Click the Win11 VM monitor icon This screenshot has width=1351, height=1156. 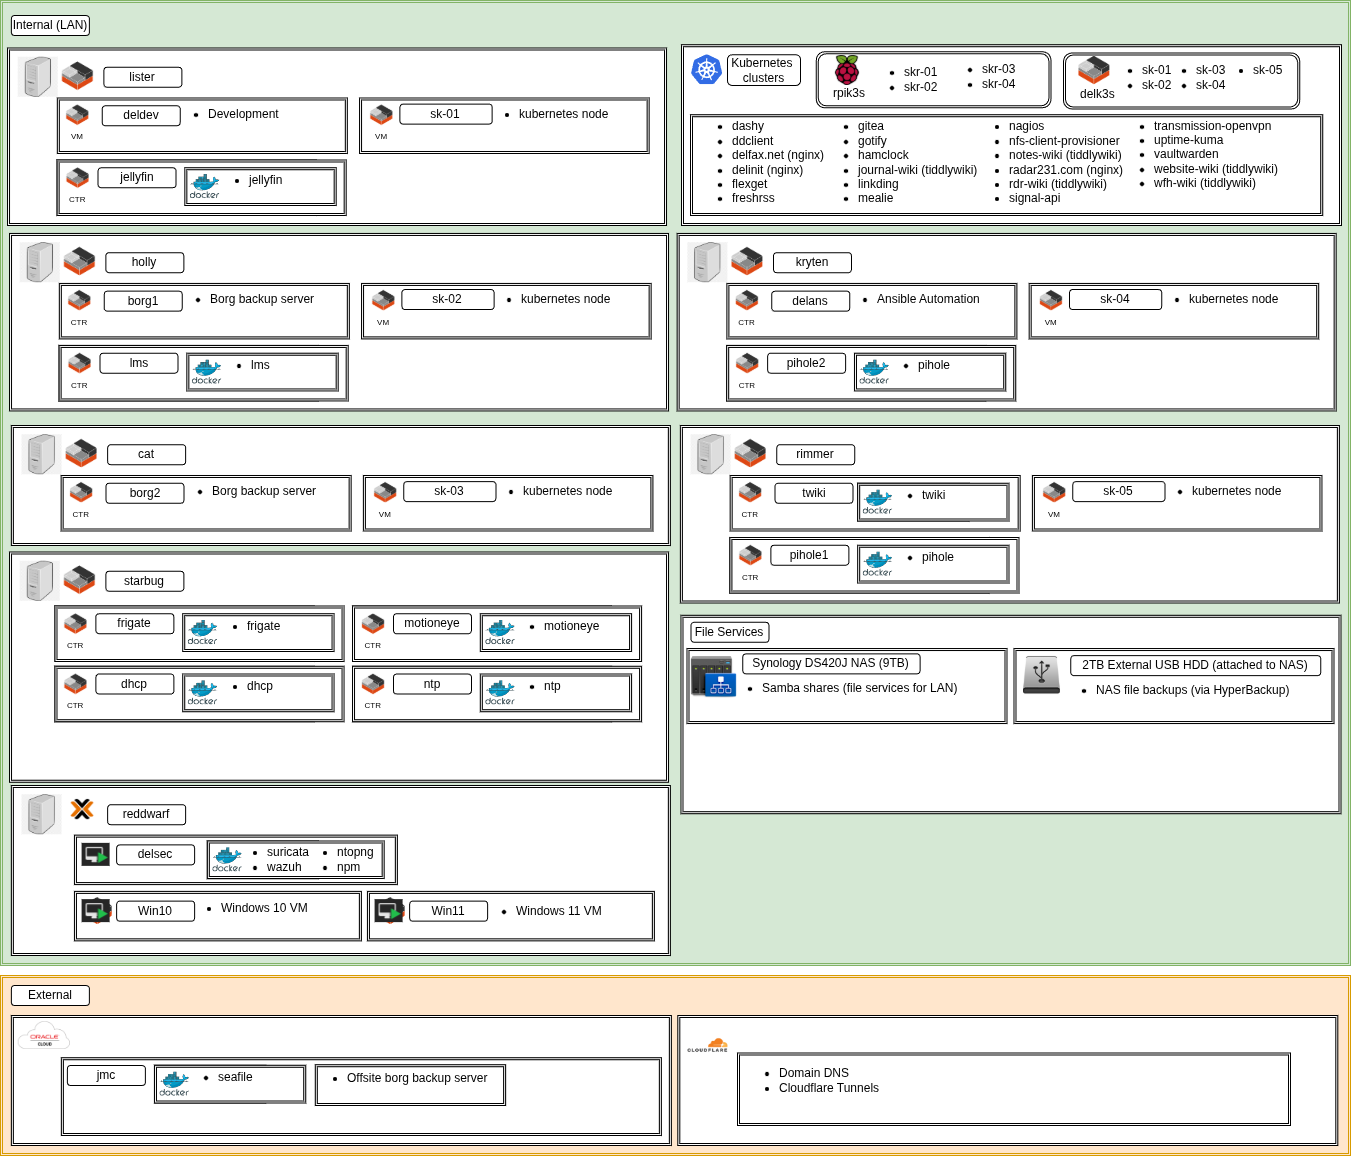388,911
